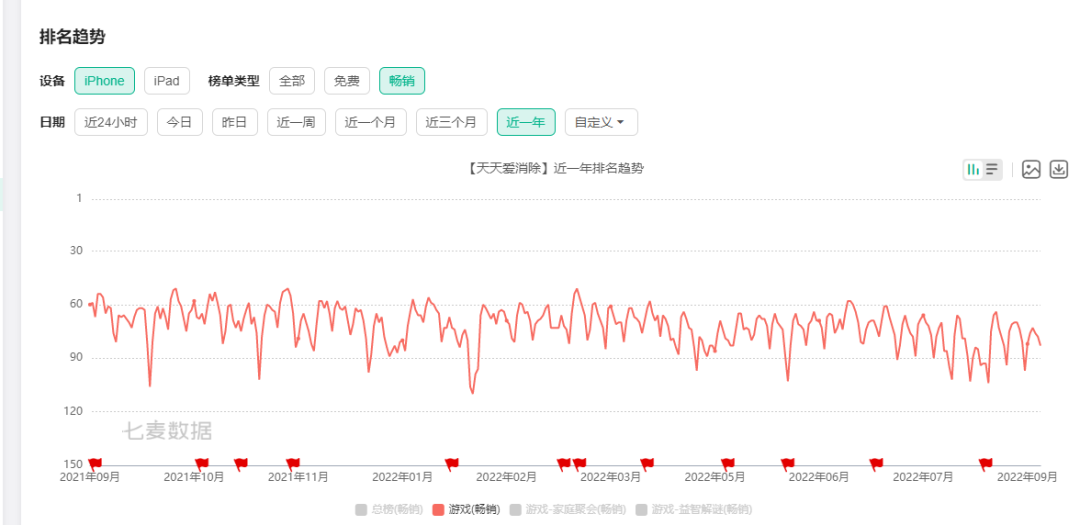
Task: Save chart as image icon
Action: pos(1031,169)
